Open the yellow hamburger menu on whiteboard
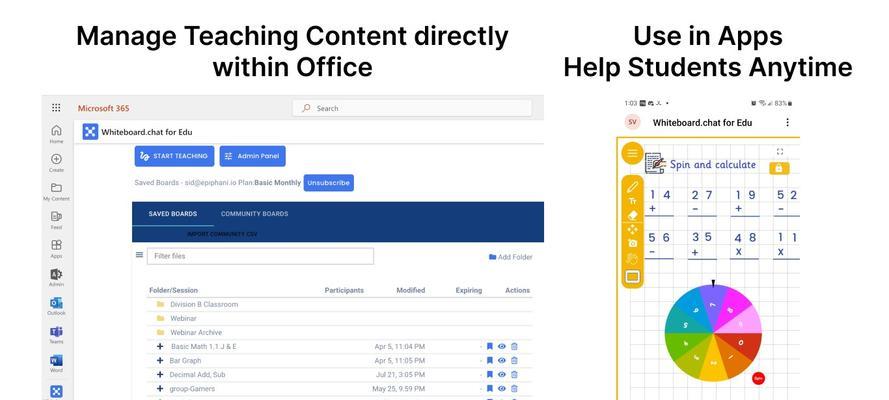889x400 pixels. (632, 153)
